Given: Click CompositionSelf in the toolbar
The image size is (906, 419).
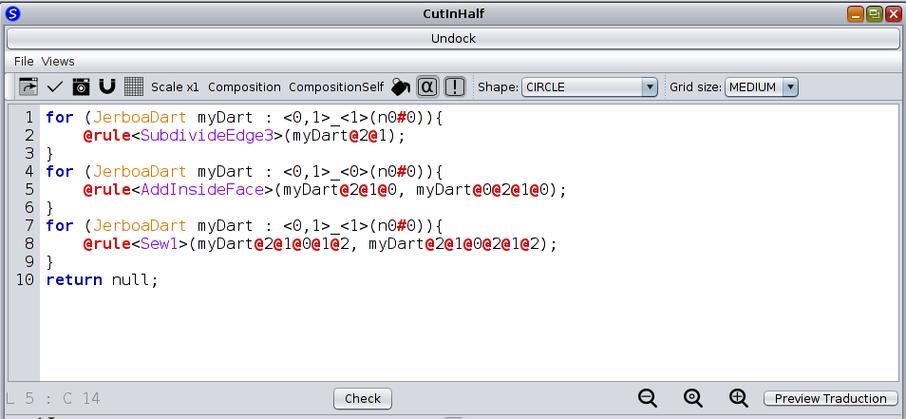Looking at the screenshot, I should coord(336,87).
